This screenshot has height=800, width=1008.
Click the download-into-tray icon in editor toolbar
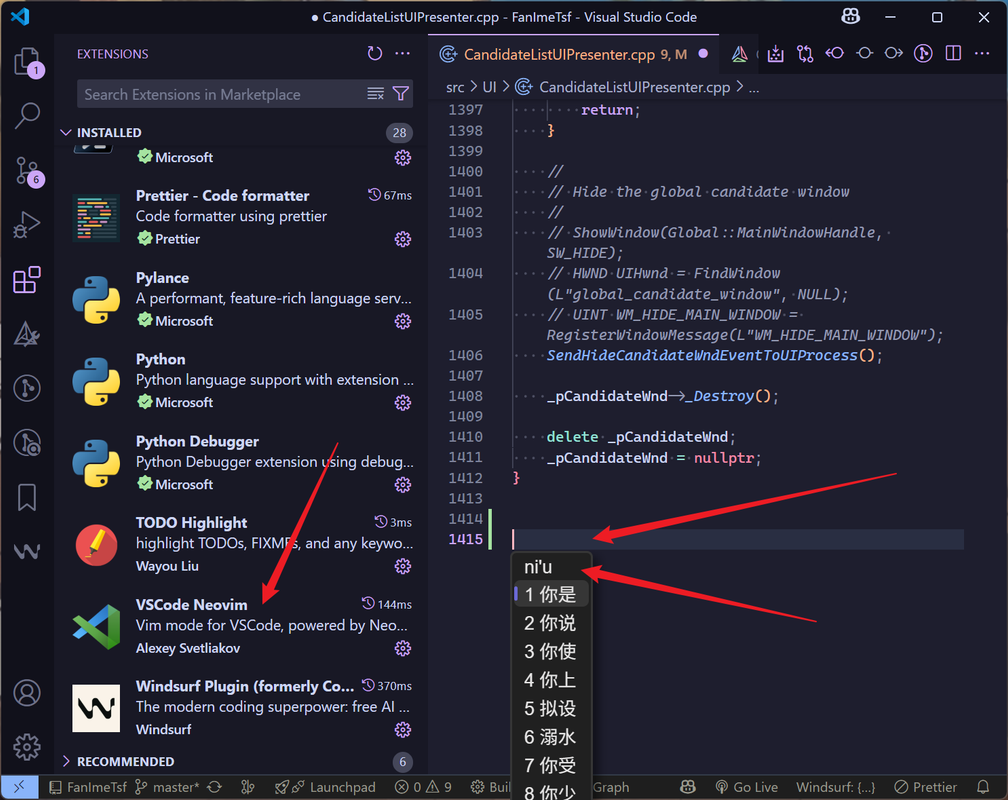click(776, 54)
